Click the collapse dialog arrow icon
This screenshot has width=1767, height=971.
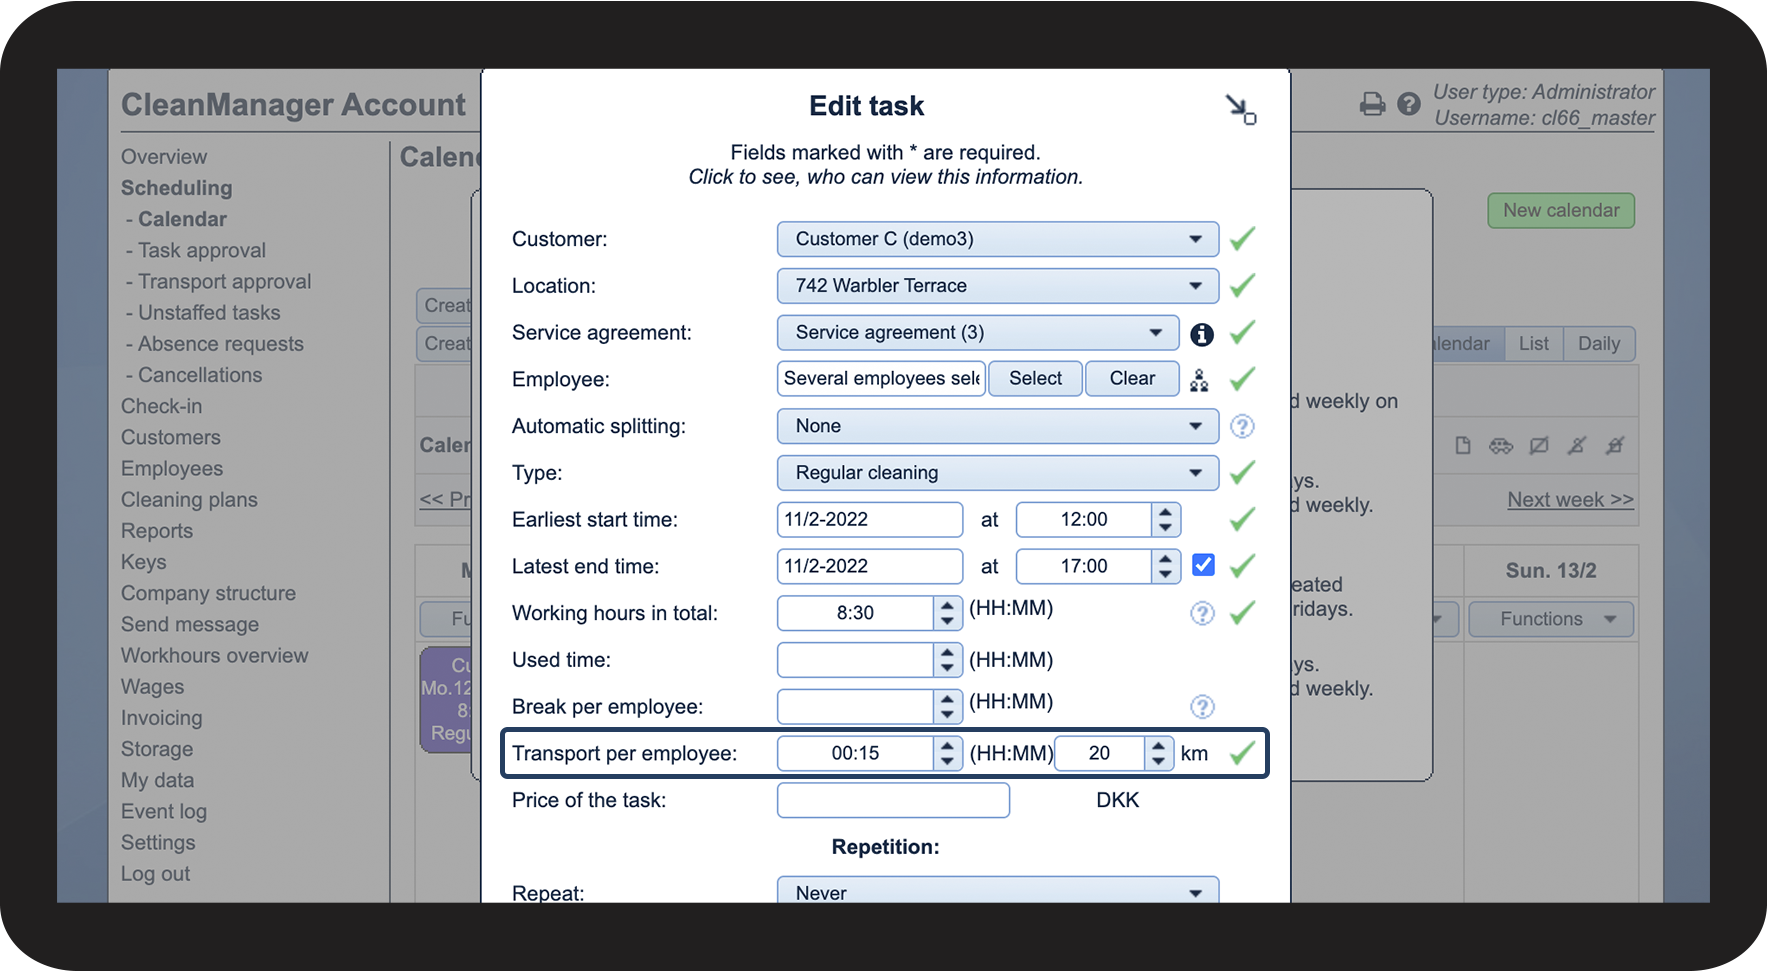(x=1241, y=110)
